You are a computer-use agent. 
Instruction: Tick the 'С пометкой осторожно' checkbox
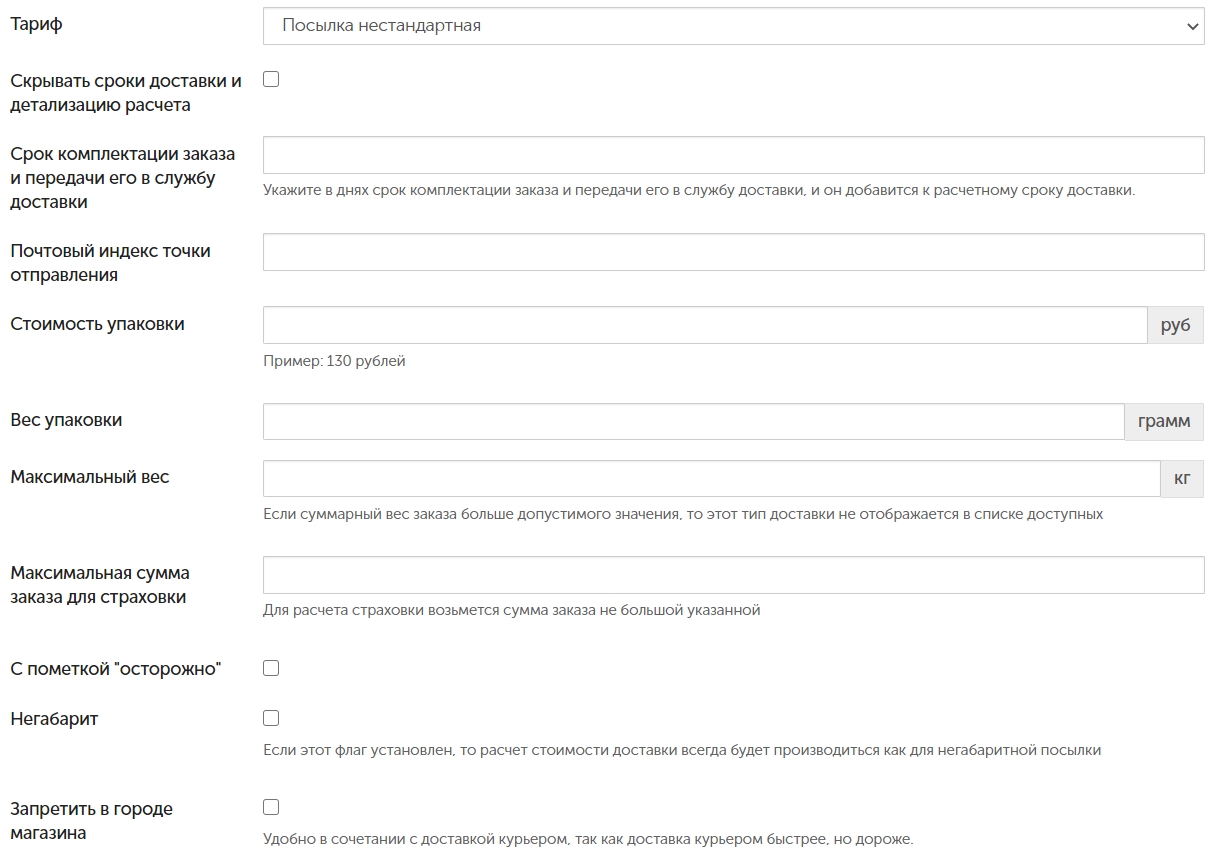click(x=271, y=668)
